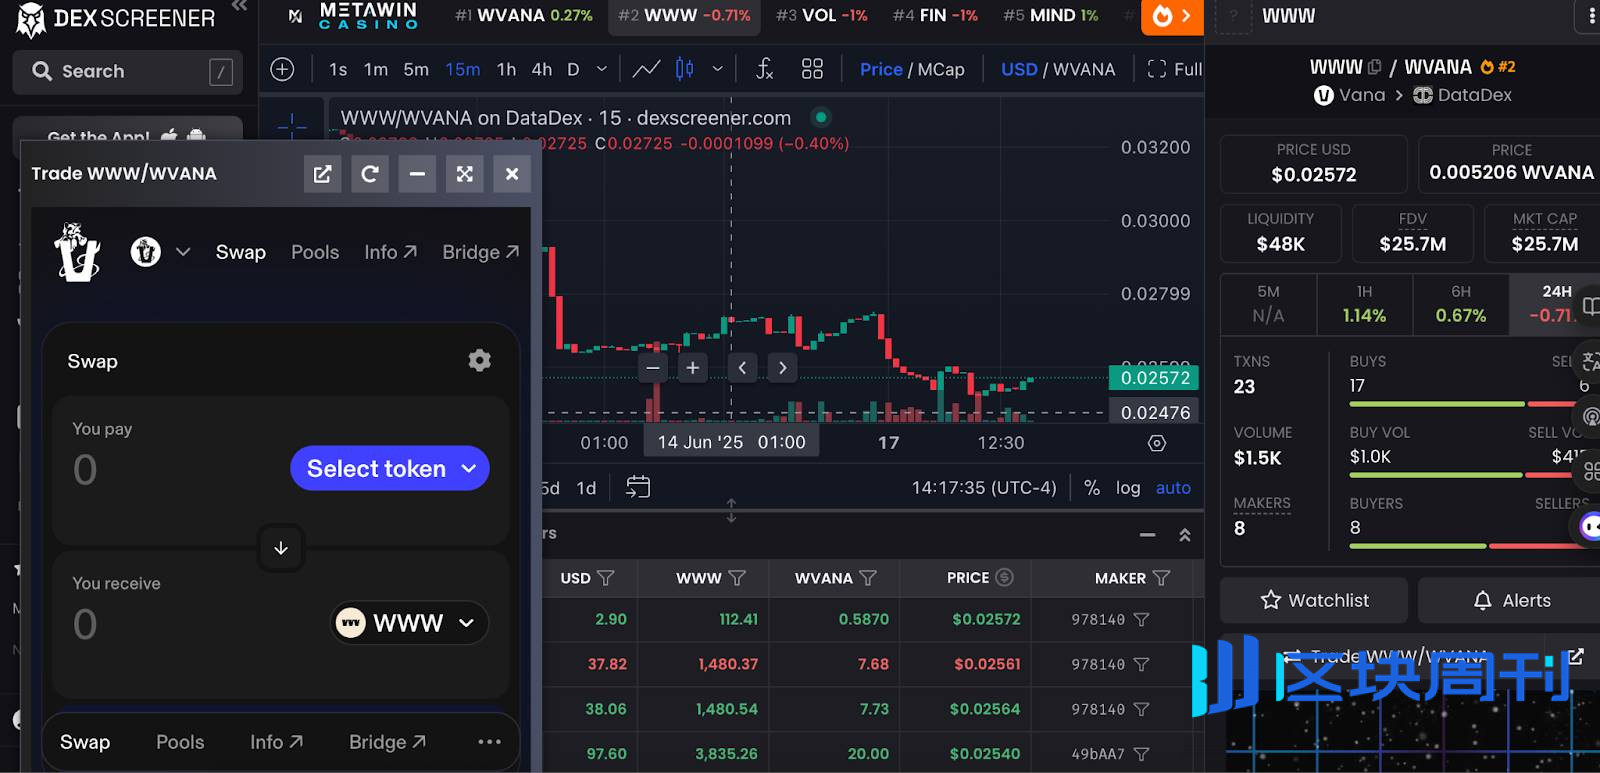This screenshot has height=773, width=1600.
Task: Open the swap settings gear
Action: [480, 360]
